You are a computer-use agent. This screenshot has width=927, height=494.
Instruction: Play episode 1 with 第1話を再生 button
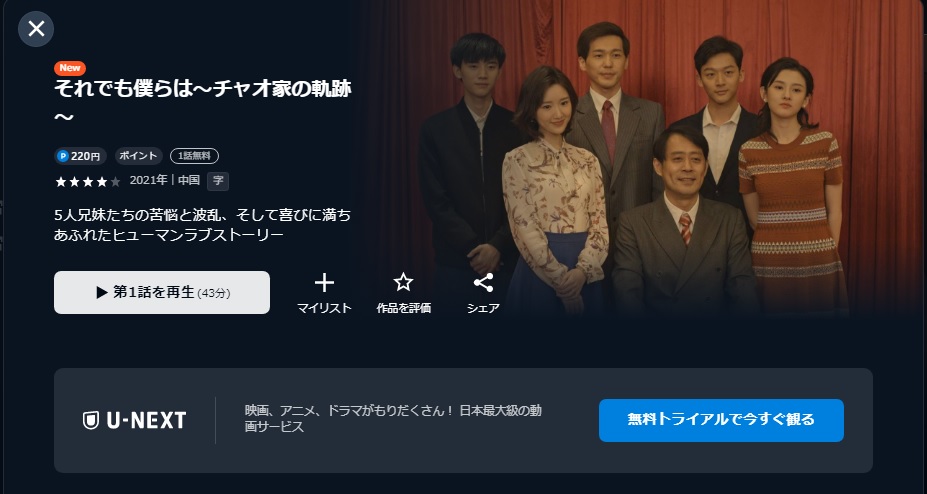point(162,292)
